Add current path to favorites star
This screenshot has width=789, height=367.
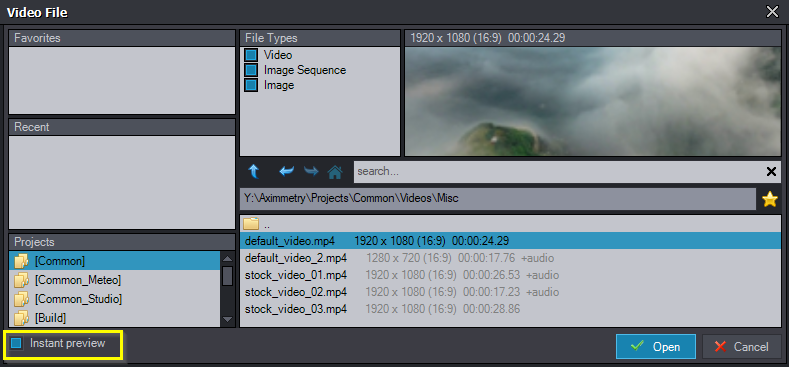(770, 199)
